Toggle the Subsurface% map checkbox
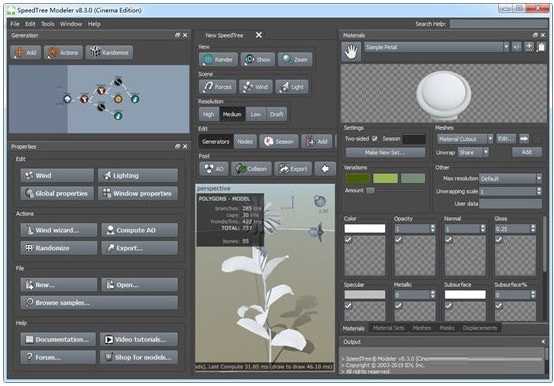The image size is (554, 386). (x=499, y=305)
